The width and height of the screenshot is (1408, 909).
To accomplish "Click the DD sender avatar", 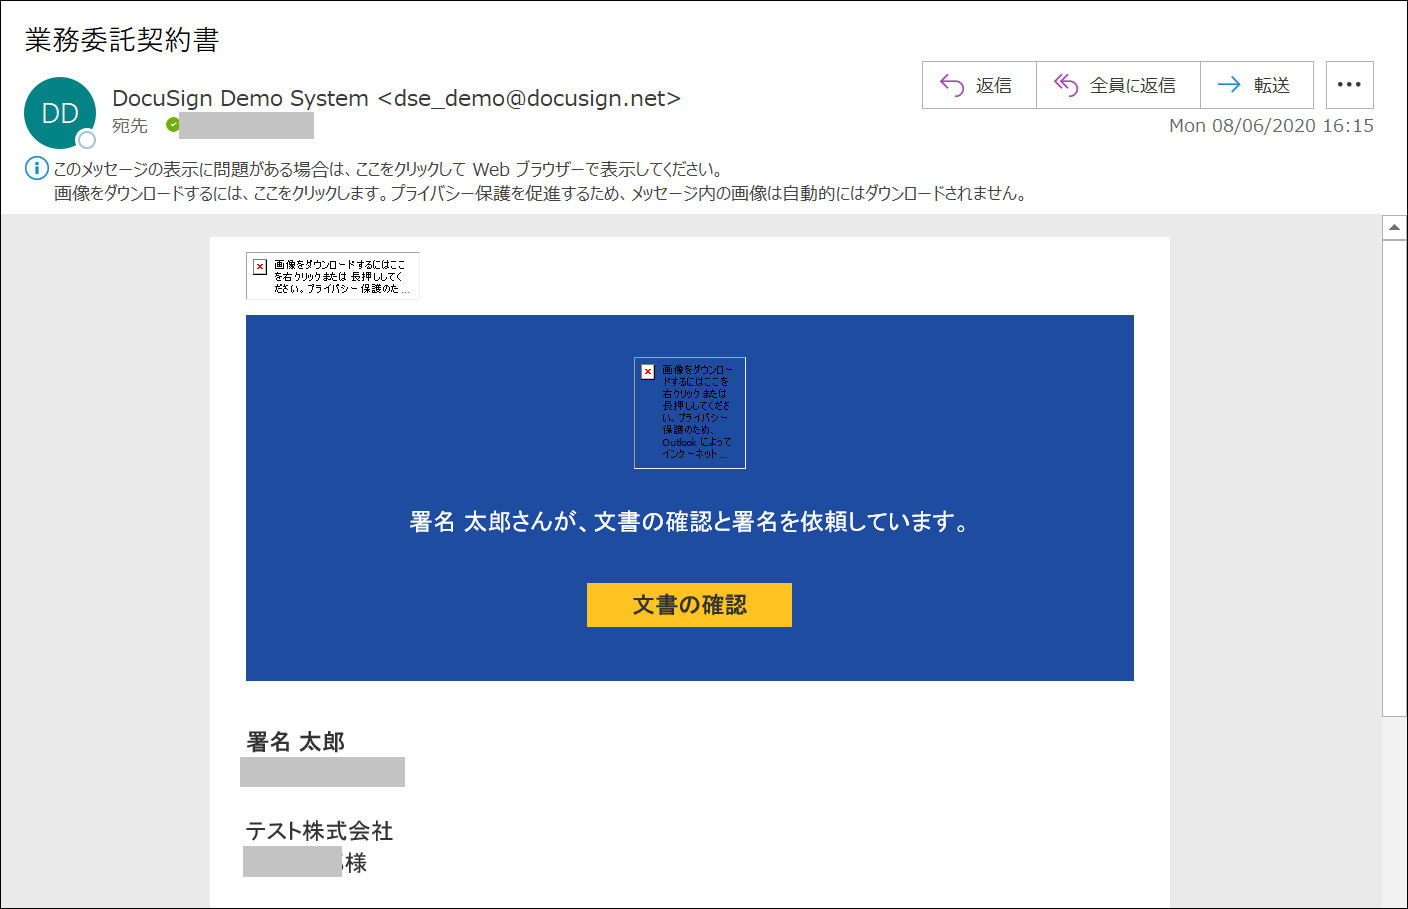I will point(60,113).
